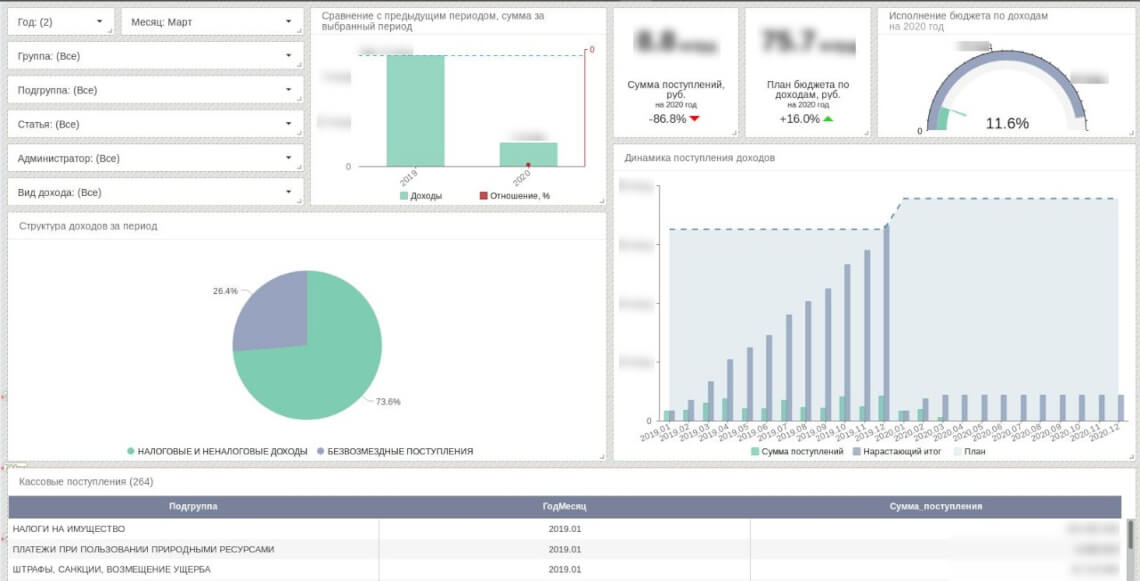Open the Статья: (Все) dropdown
The height and width of the screenshot is (581, 1140).
[x=156, y=124]
